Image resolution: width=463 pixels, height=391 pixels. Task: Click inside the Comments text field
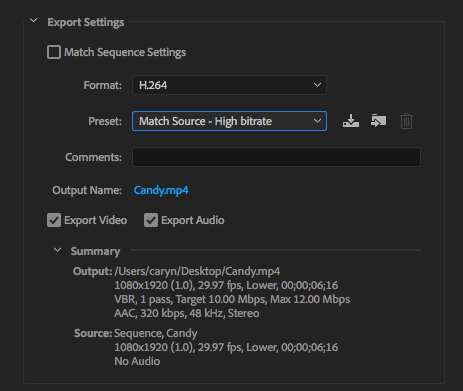[x=276, y=157]
